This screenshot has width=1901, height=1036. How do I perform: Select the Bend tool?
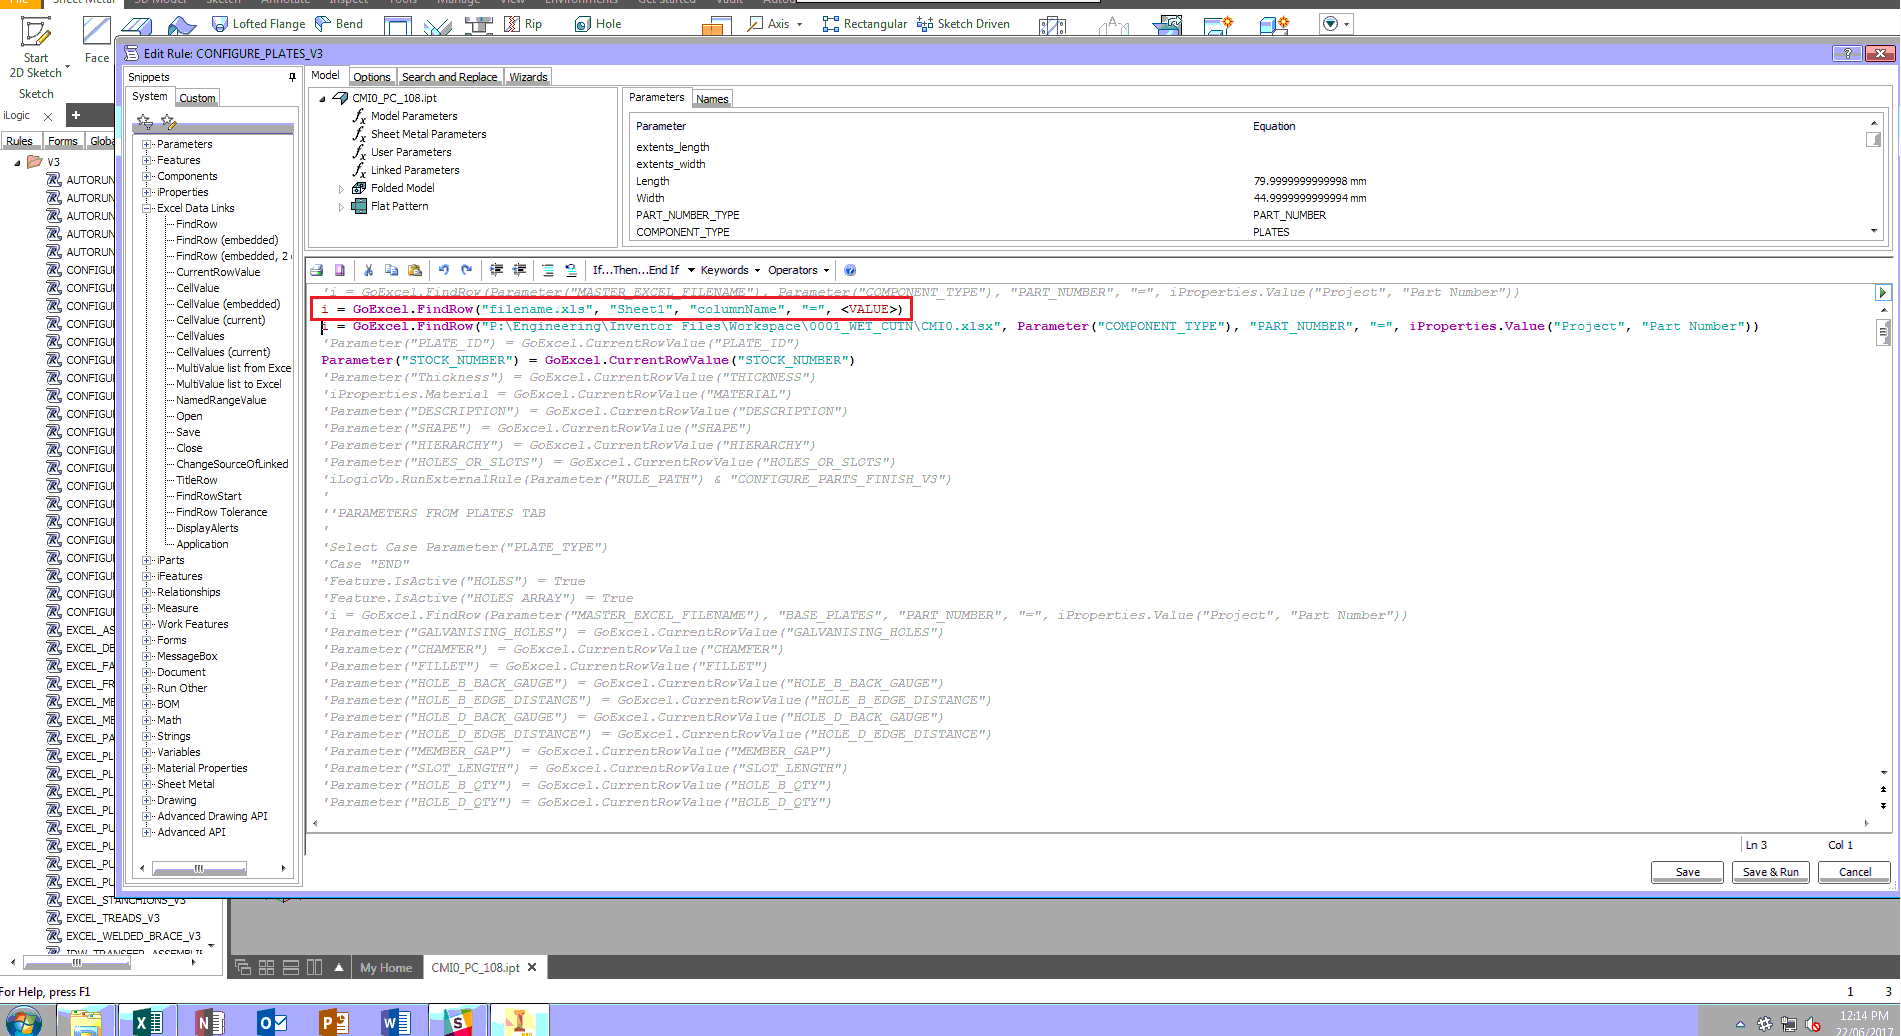click(339, 23)
